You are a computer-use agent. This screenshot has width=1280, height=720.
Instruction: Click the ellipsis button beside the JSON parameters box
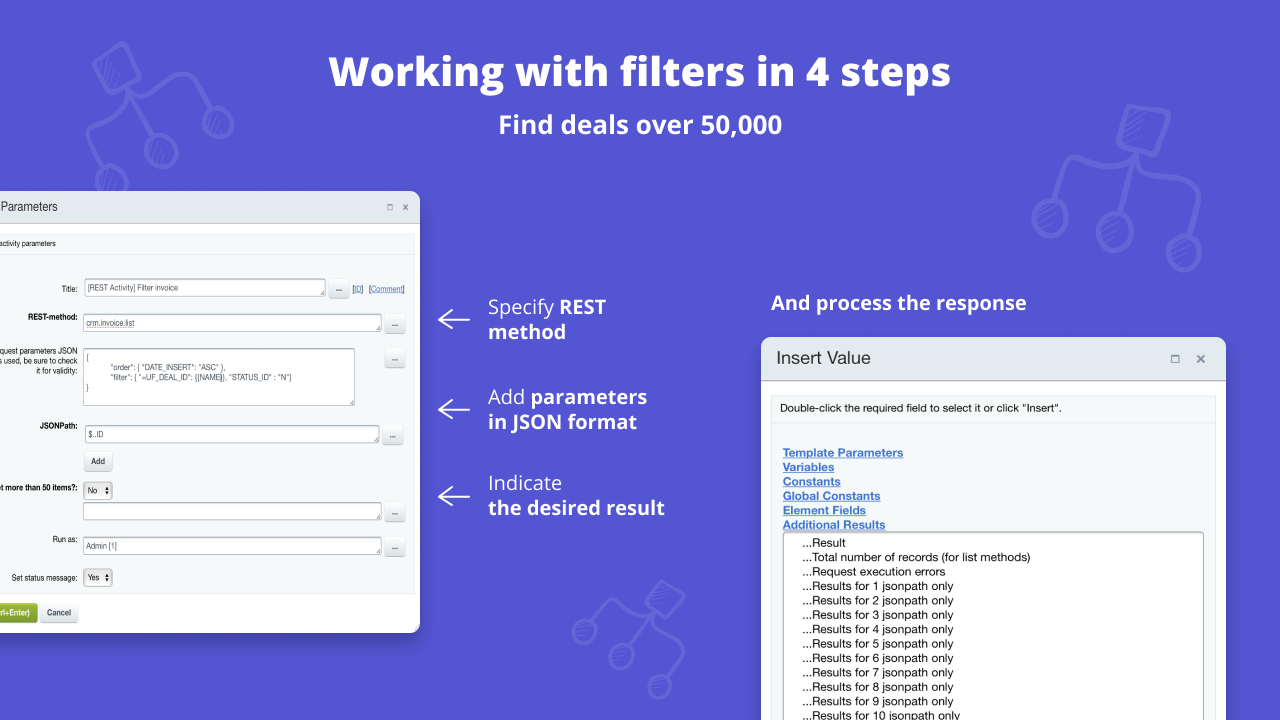394,359
